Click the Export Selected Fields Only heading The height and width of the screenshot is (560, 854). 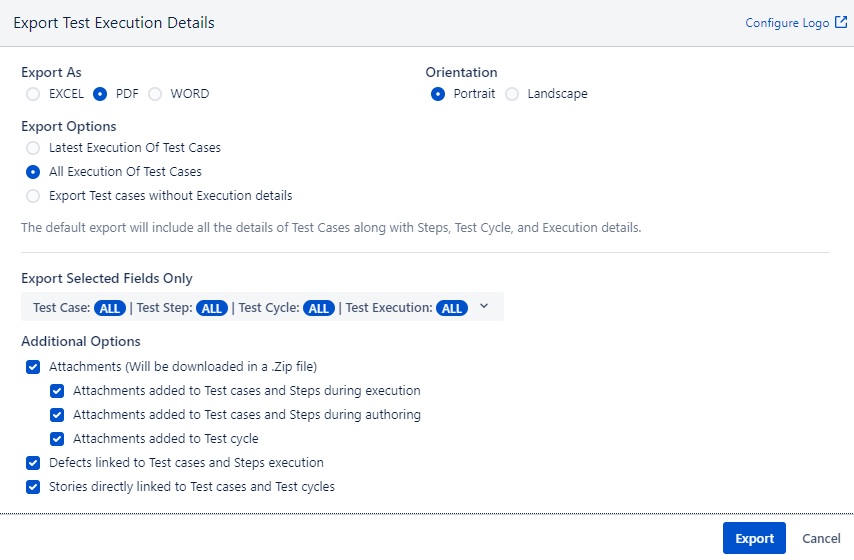[107, 278]
